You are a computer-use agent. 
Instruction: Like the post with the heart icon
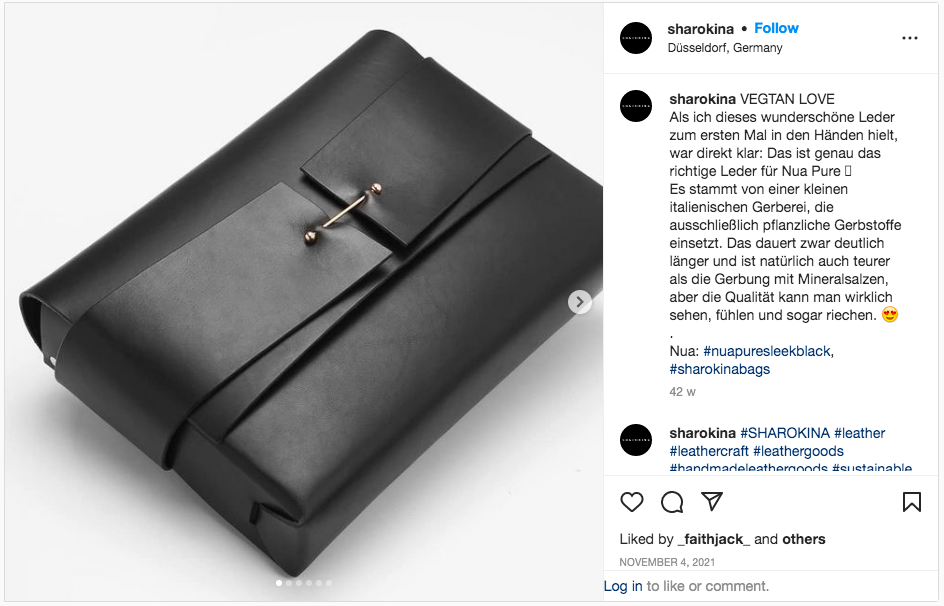click(632, 502)
